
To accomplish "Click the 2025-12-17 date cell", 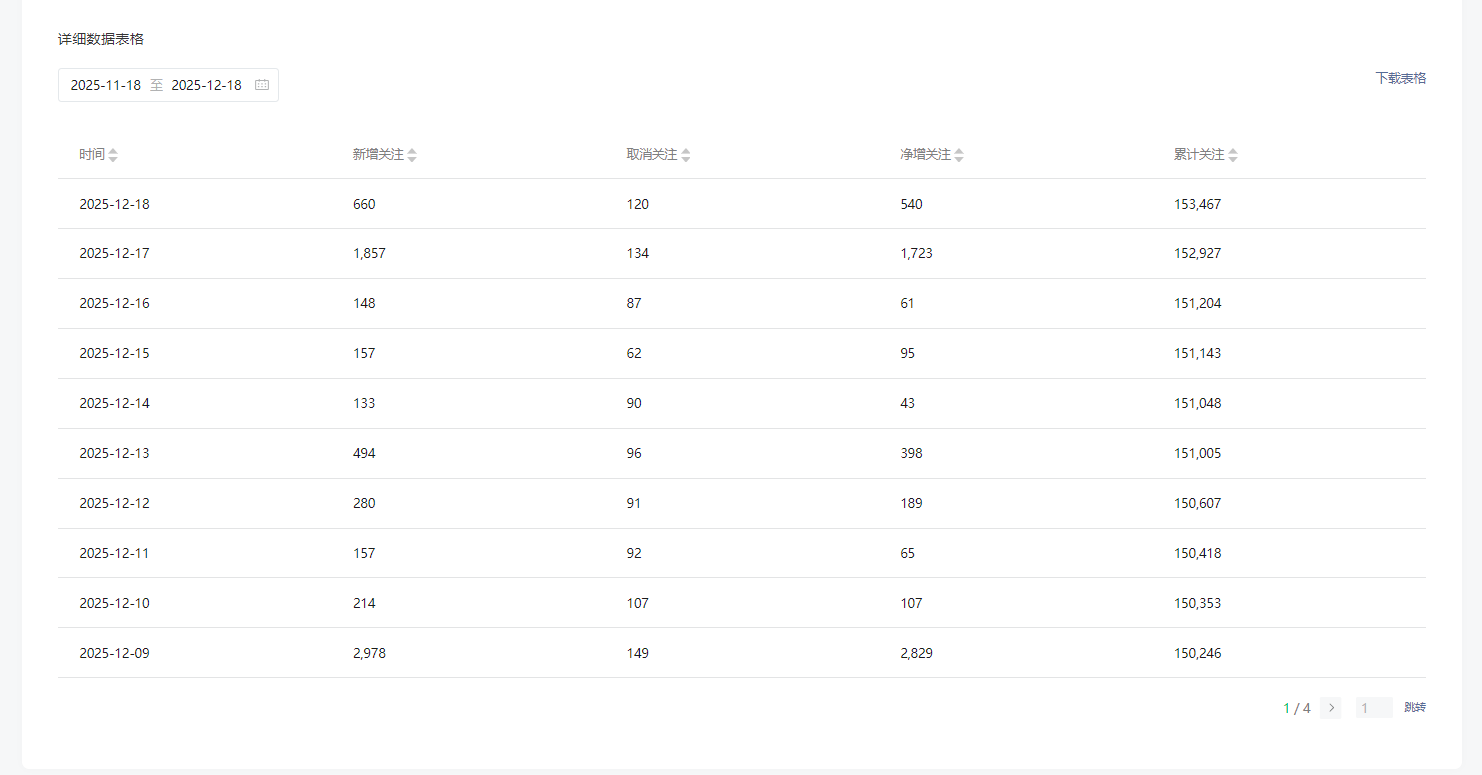I will tap(115, 254).
